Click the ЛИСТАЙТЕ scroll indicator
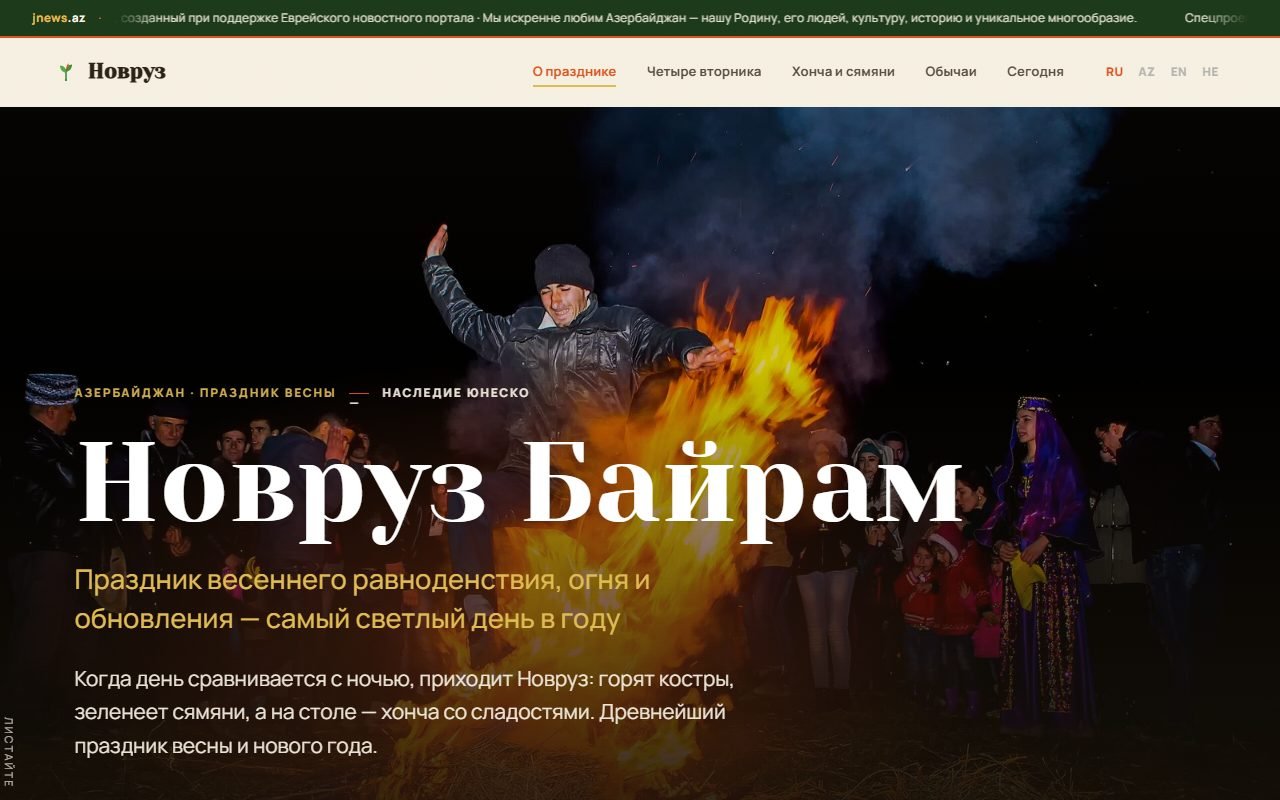1280x800 pixels. [x=9, y=750]
